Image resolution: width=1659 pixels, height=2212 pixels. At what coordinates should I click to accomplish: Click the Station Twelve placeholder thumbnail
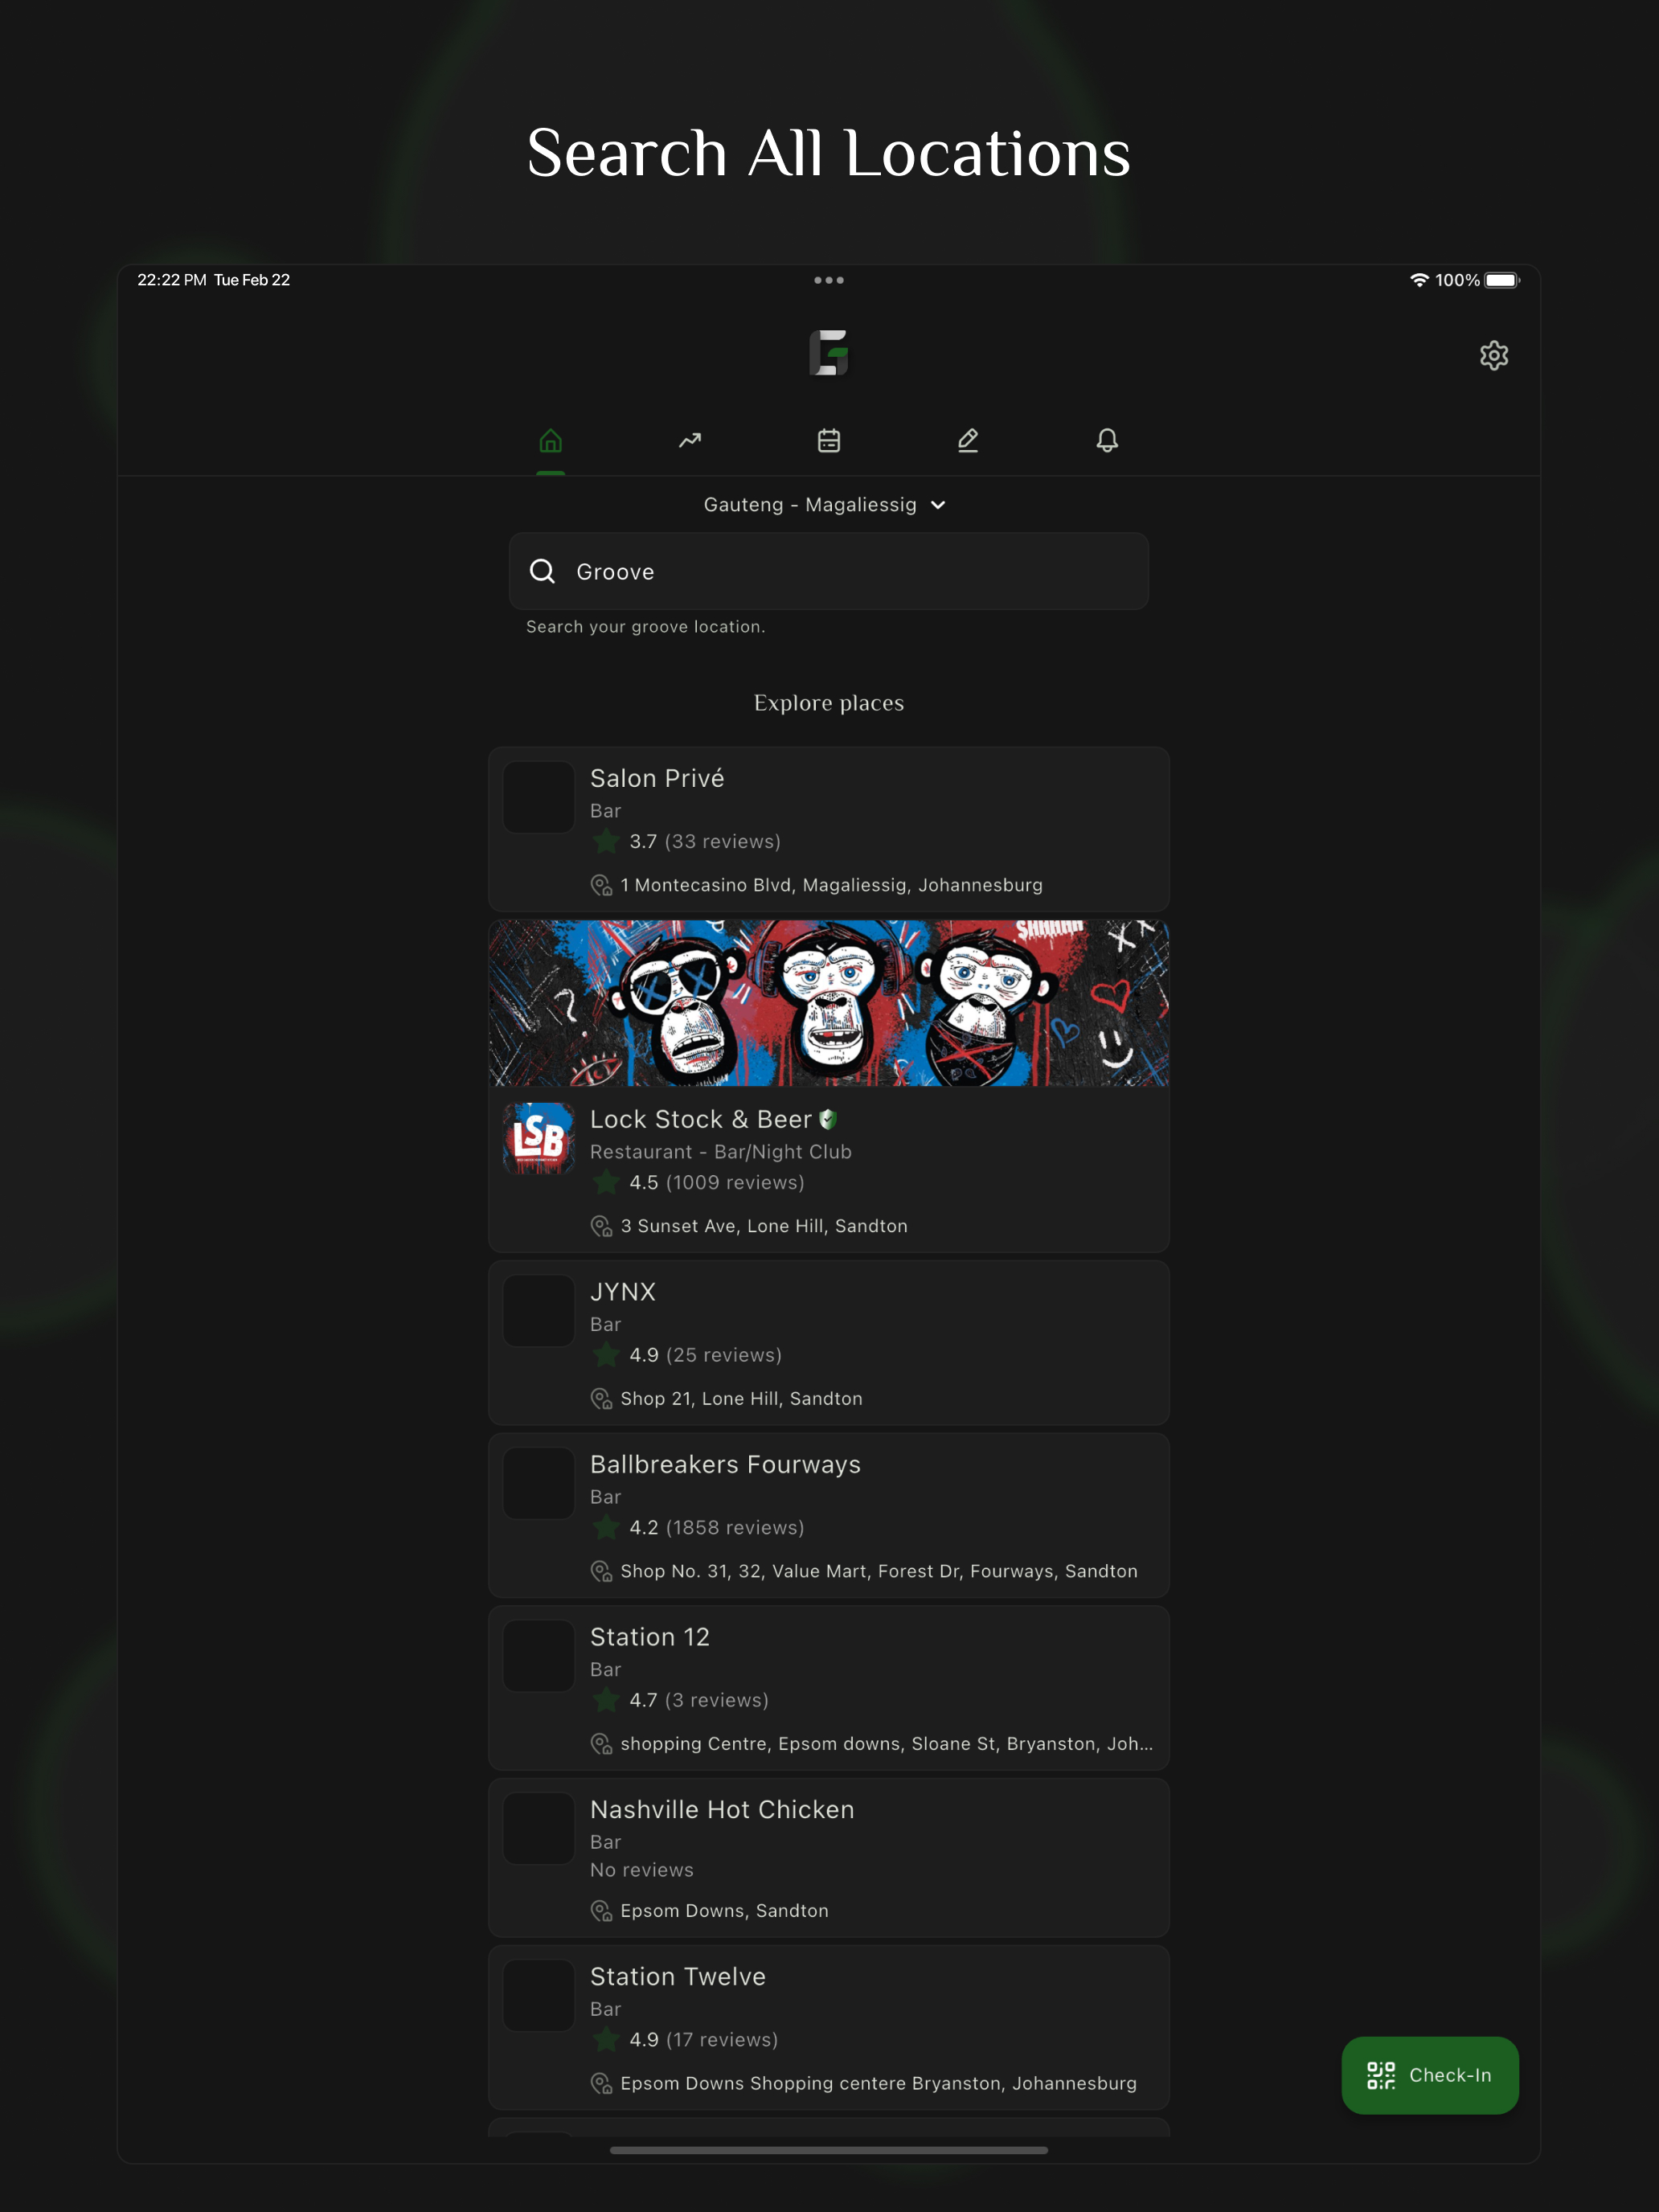tap(539, 1996)
